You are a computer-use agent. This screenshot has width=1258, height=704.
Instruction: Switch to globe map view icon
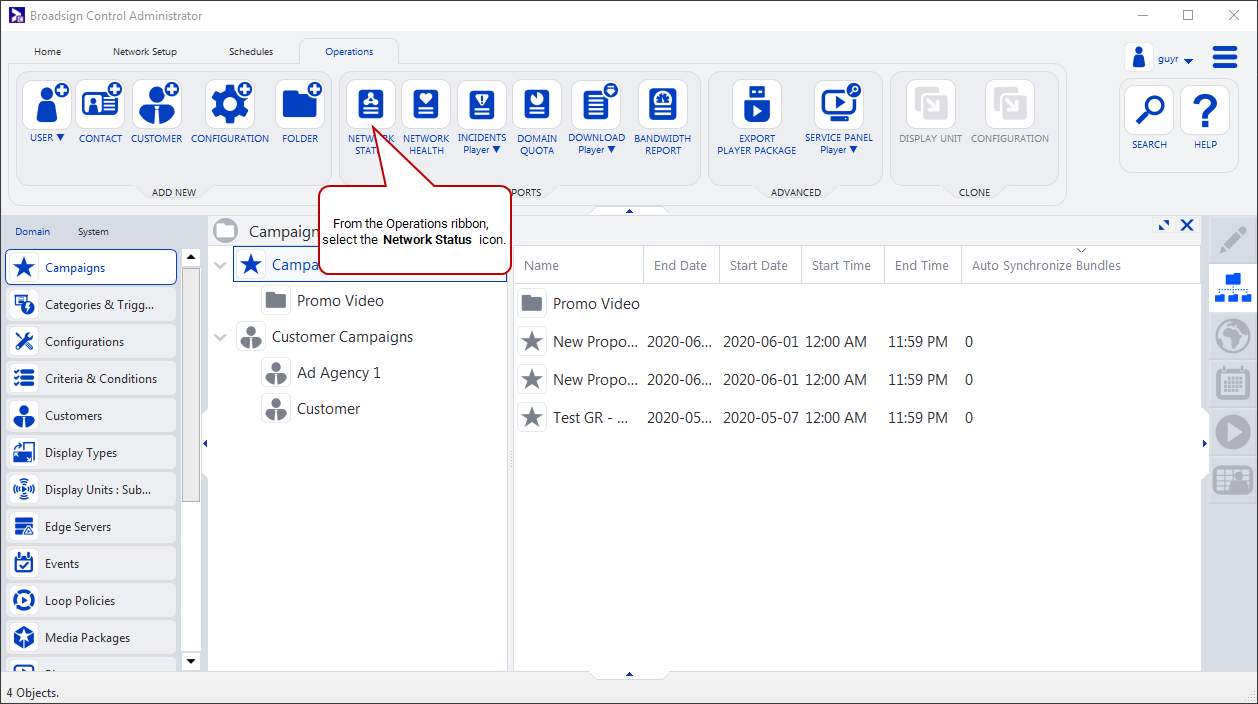(x=1233, y=336)
